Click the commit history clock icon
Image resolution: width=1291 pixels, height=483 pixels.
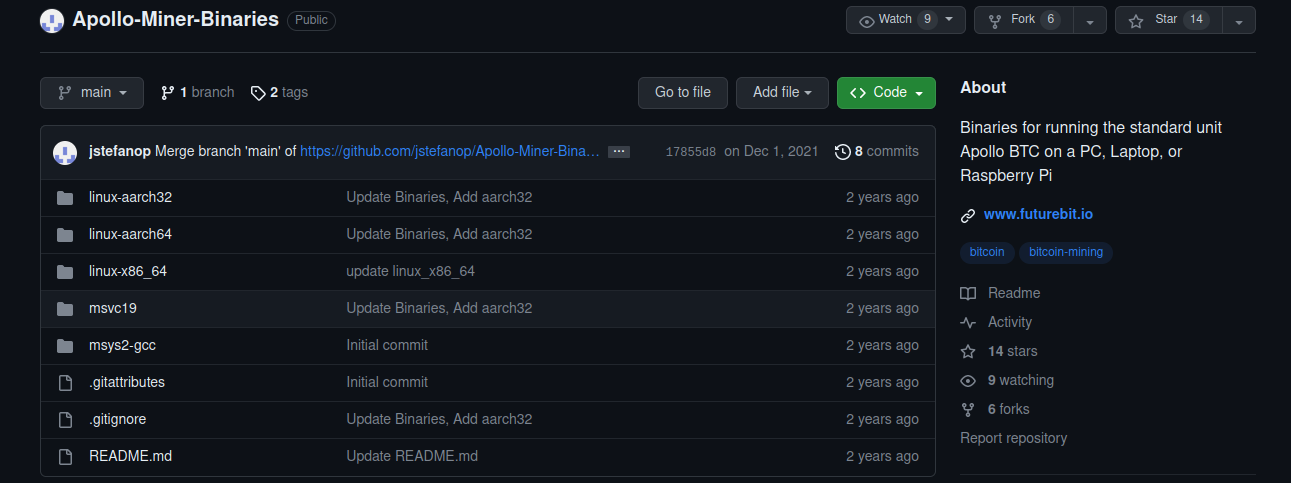pos(843,152)
